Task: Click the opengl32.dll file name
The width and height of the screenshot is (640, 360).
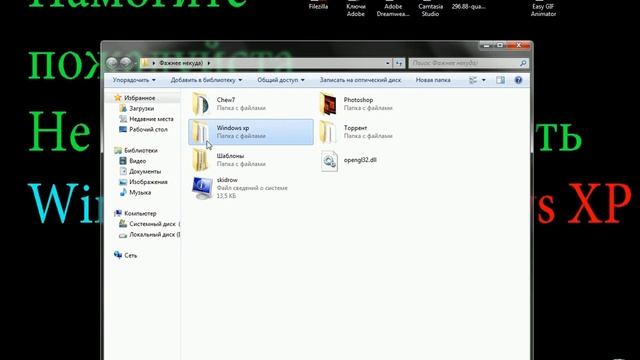Action: (x=360, y=160)
